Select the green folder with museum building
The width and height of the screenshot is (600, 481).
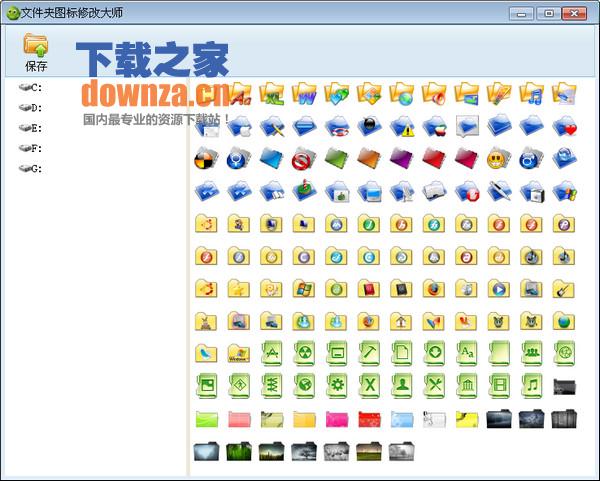pyautogui.click(x=466, y=386)
